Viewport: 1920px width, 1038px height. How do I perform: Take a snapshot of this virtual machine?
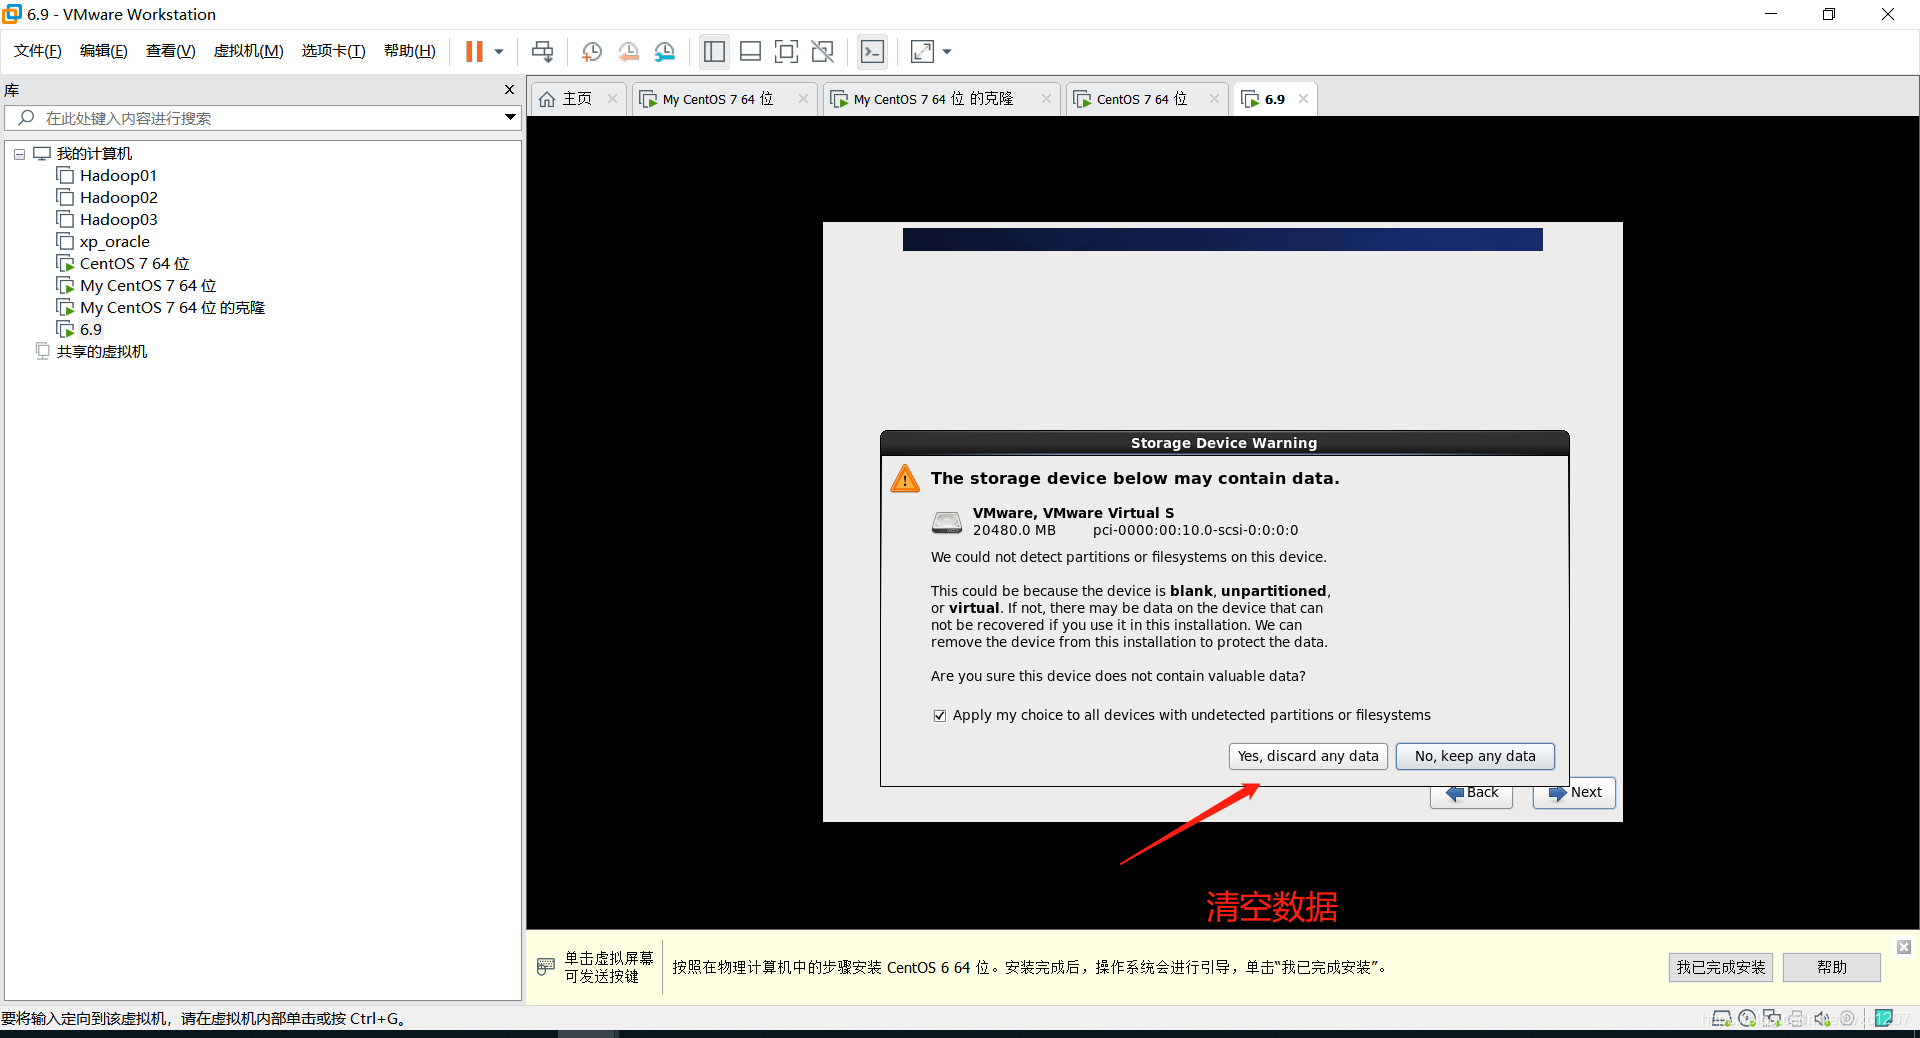(x=592, y=51)
